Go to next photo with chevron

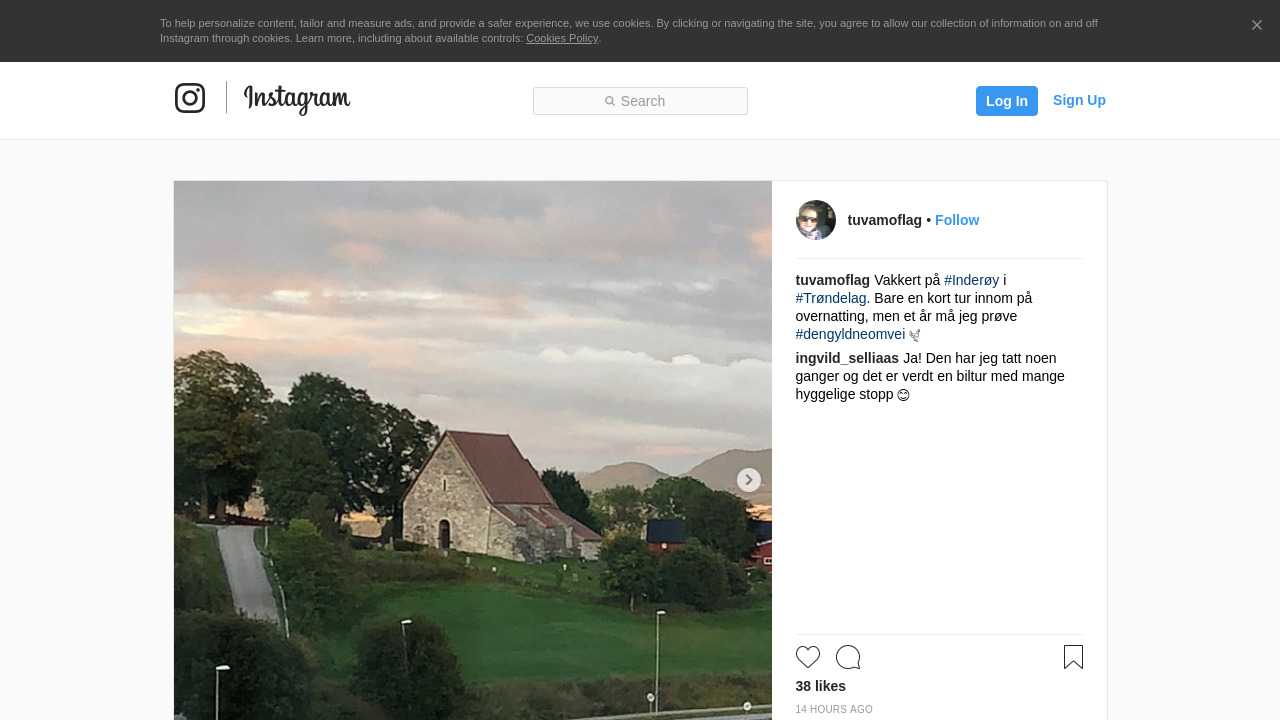point(748,480)
